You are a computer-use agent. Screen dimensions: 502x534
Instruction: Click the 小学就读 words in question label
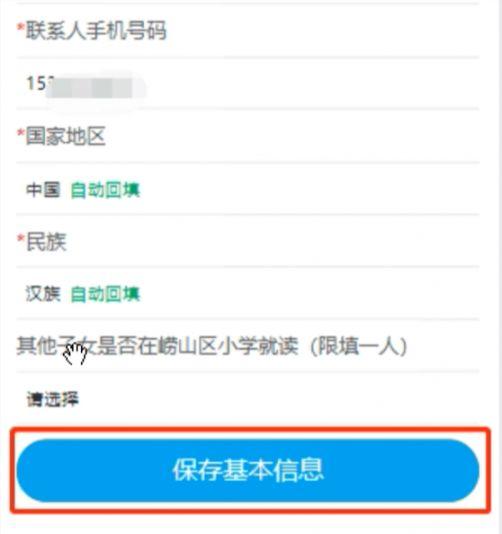[258, 346]
